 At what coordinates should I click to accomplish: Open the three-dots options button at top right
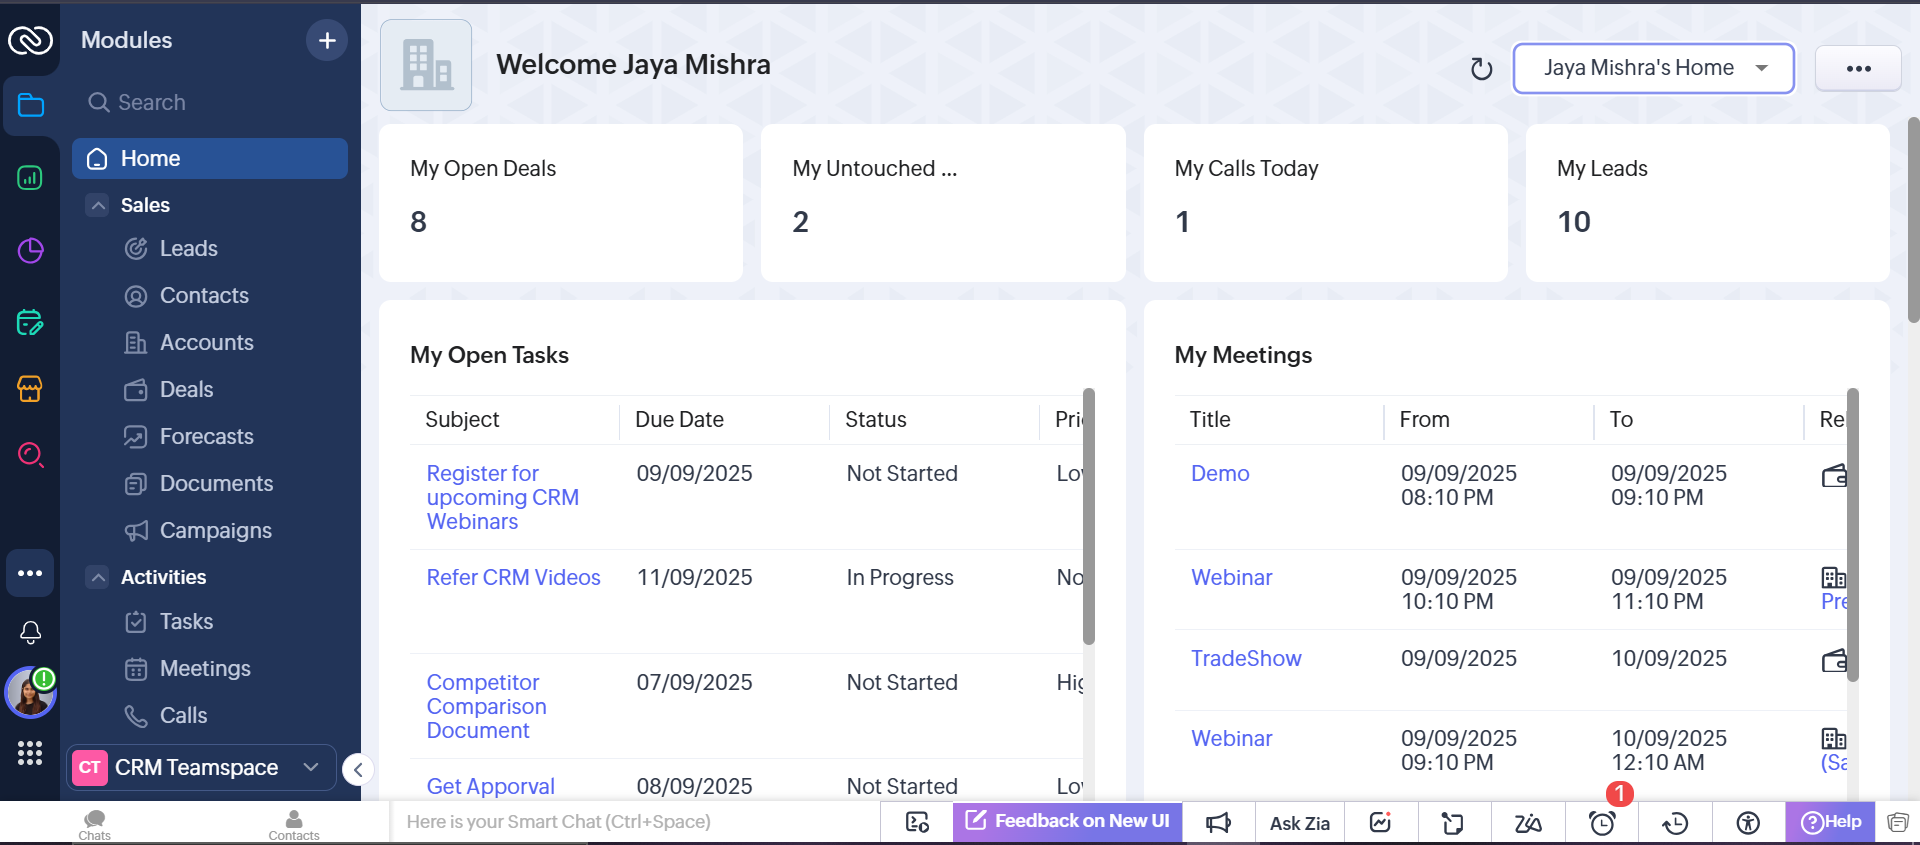point(1858,68)
